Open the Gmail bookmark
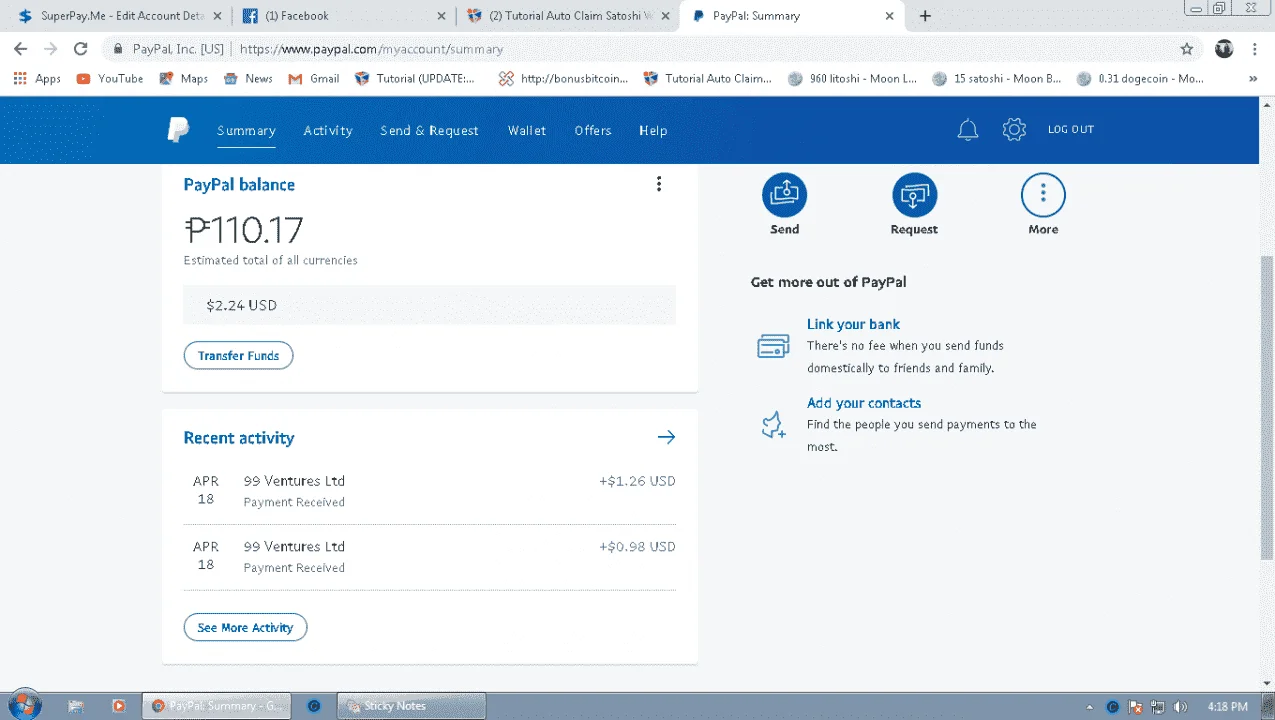1275x720 pixels. [x=314, y=78]
